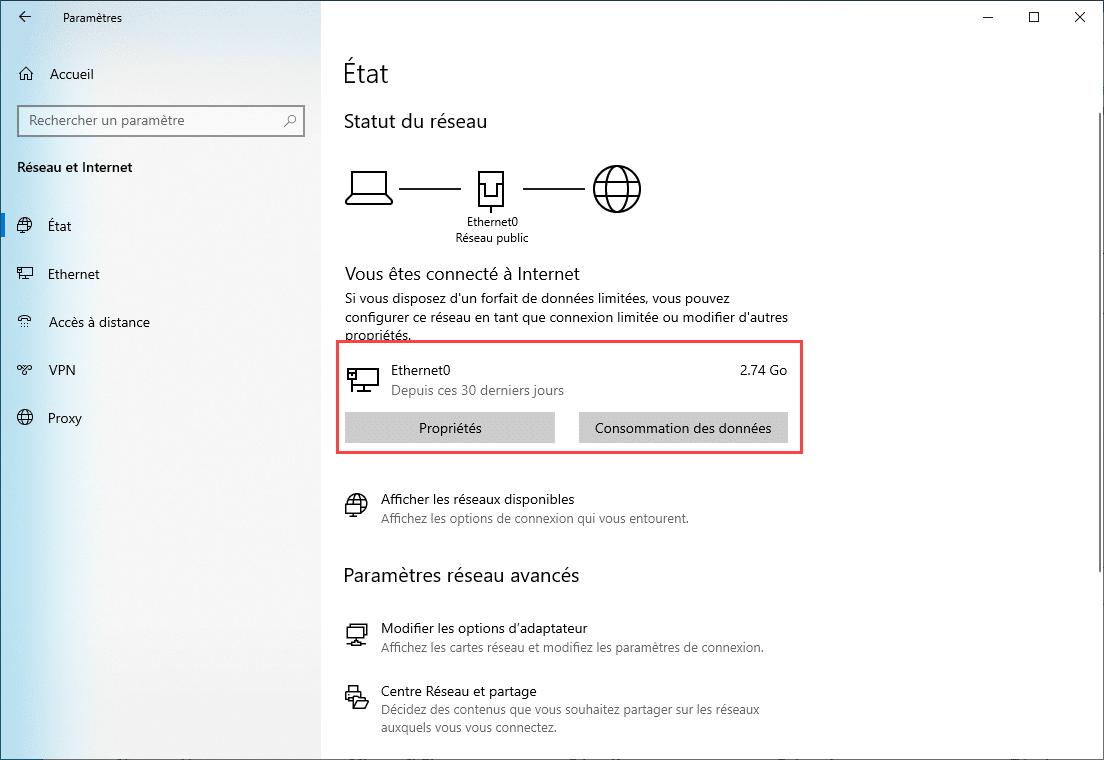This screenshot has width=1104, height=760.
Task: Minimize the Paramètres window
Action: pyautogui.click(x=988, y=17)
